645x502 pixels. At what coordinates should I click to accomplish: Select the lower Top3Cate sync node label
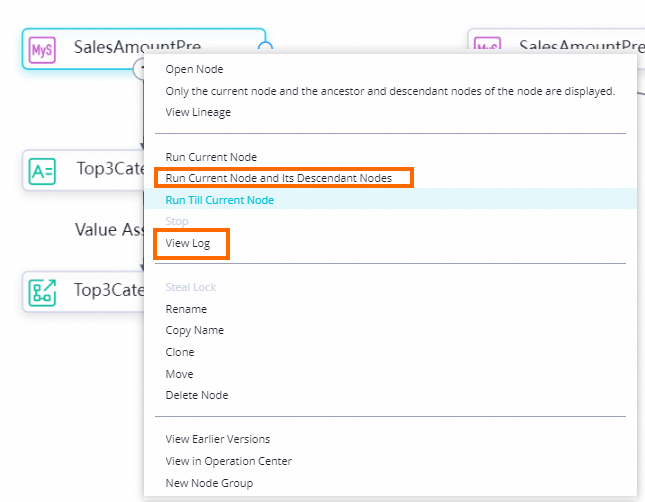(109, 290)
